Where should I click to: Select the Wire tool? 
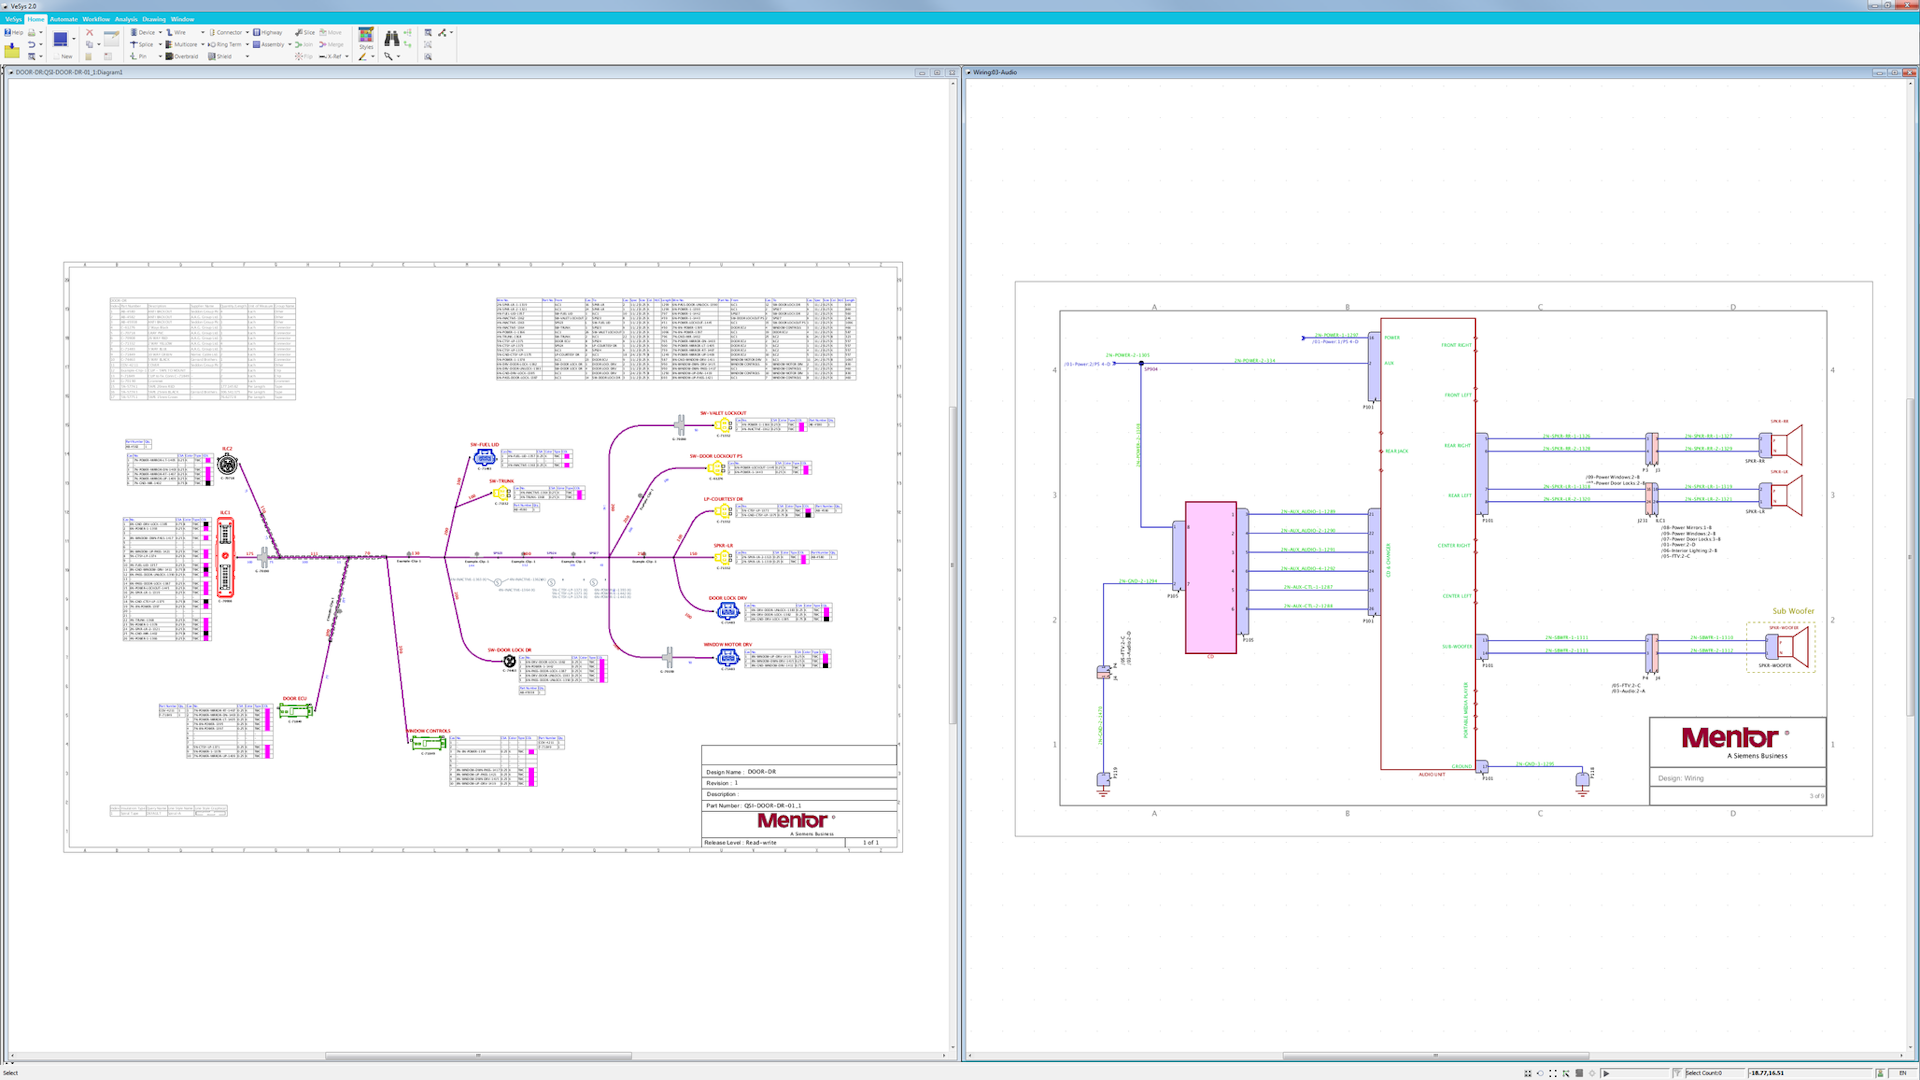point(178,32)
